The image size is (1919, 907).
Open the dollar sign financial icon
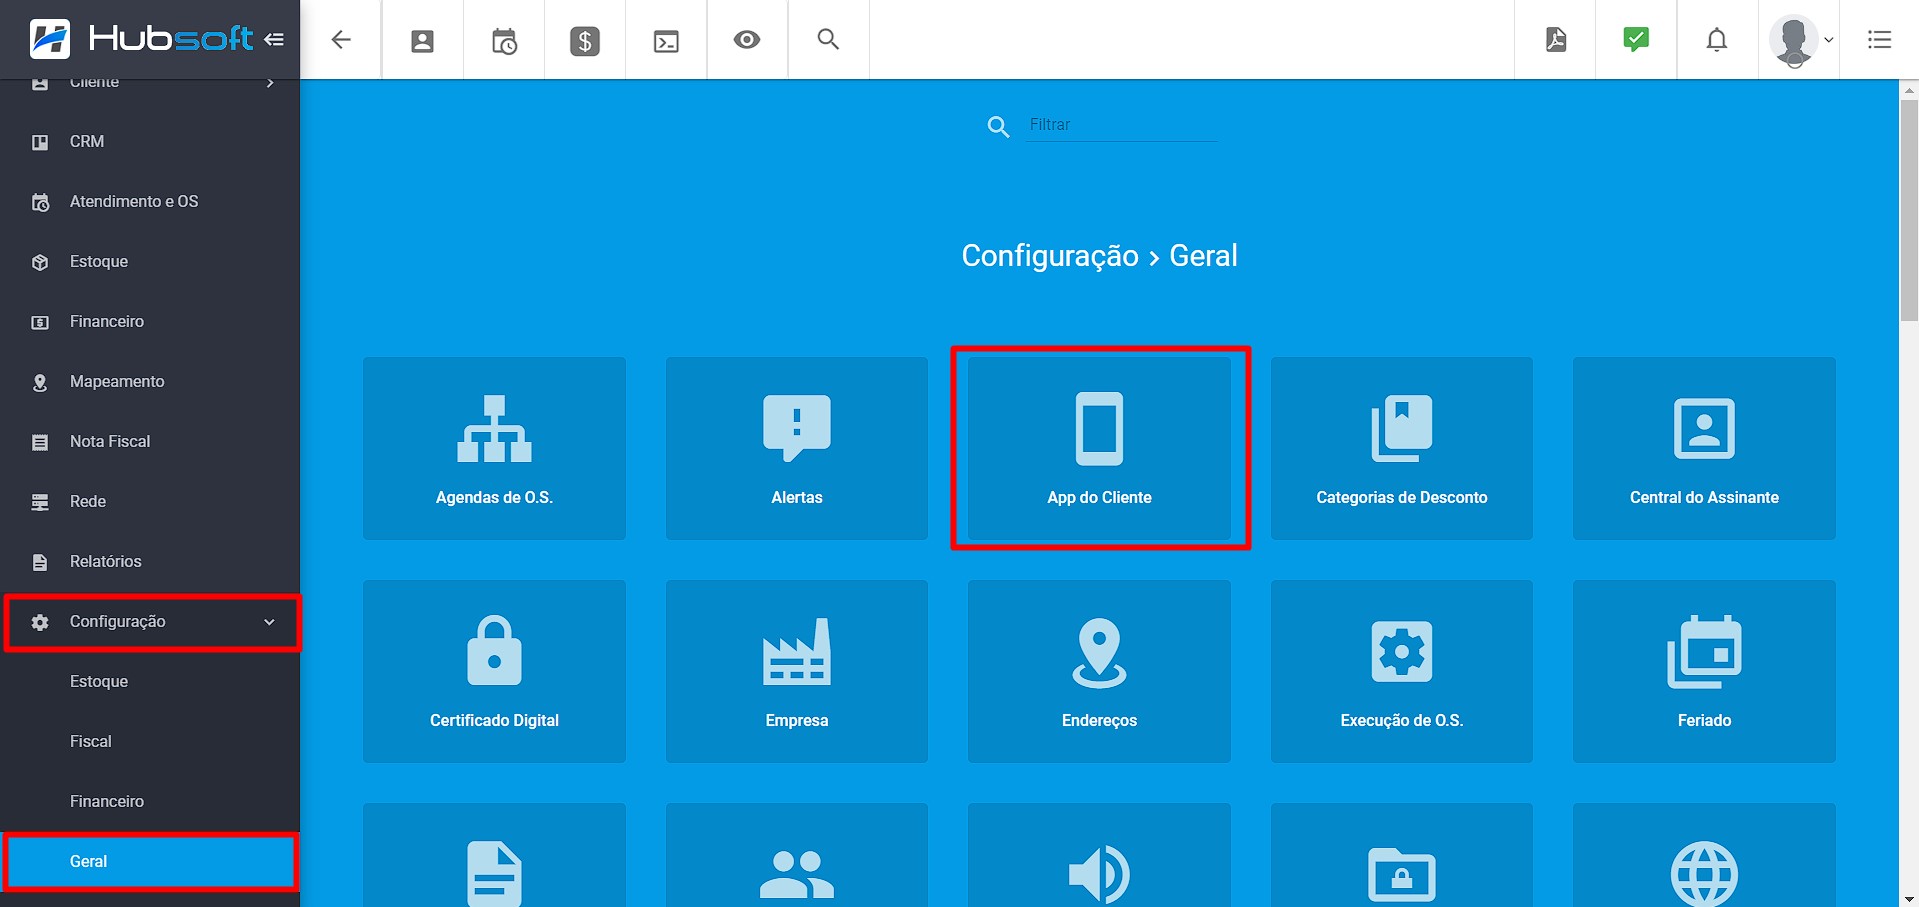tap(585, 41)
